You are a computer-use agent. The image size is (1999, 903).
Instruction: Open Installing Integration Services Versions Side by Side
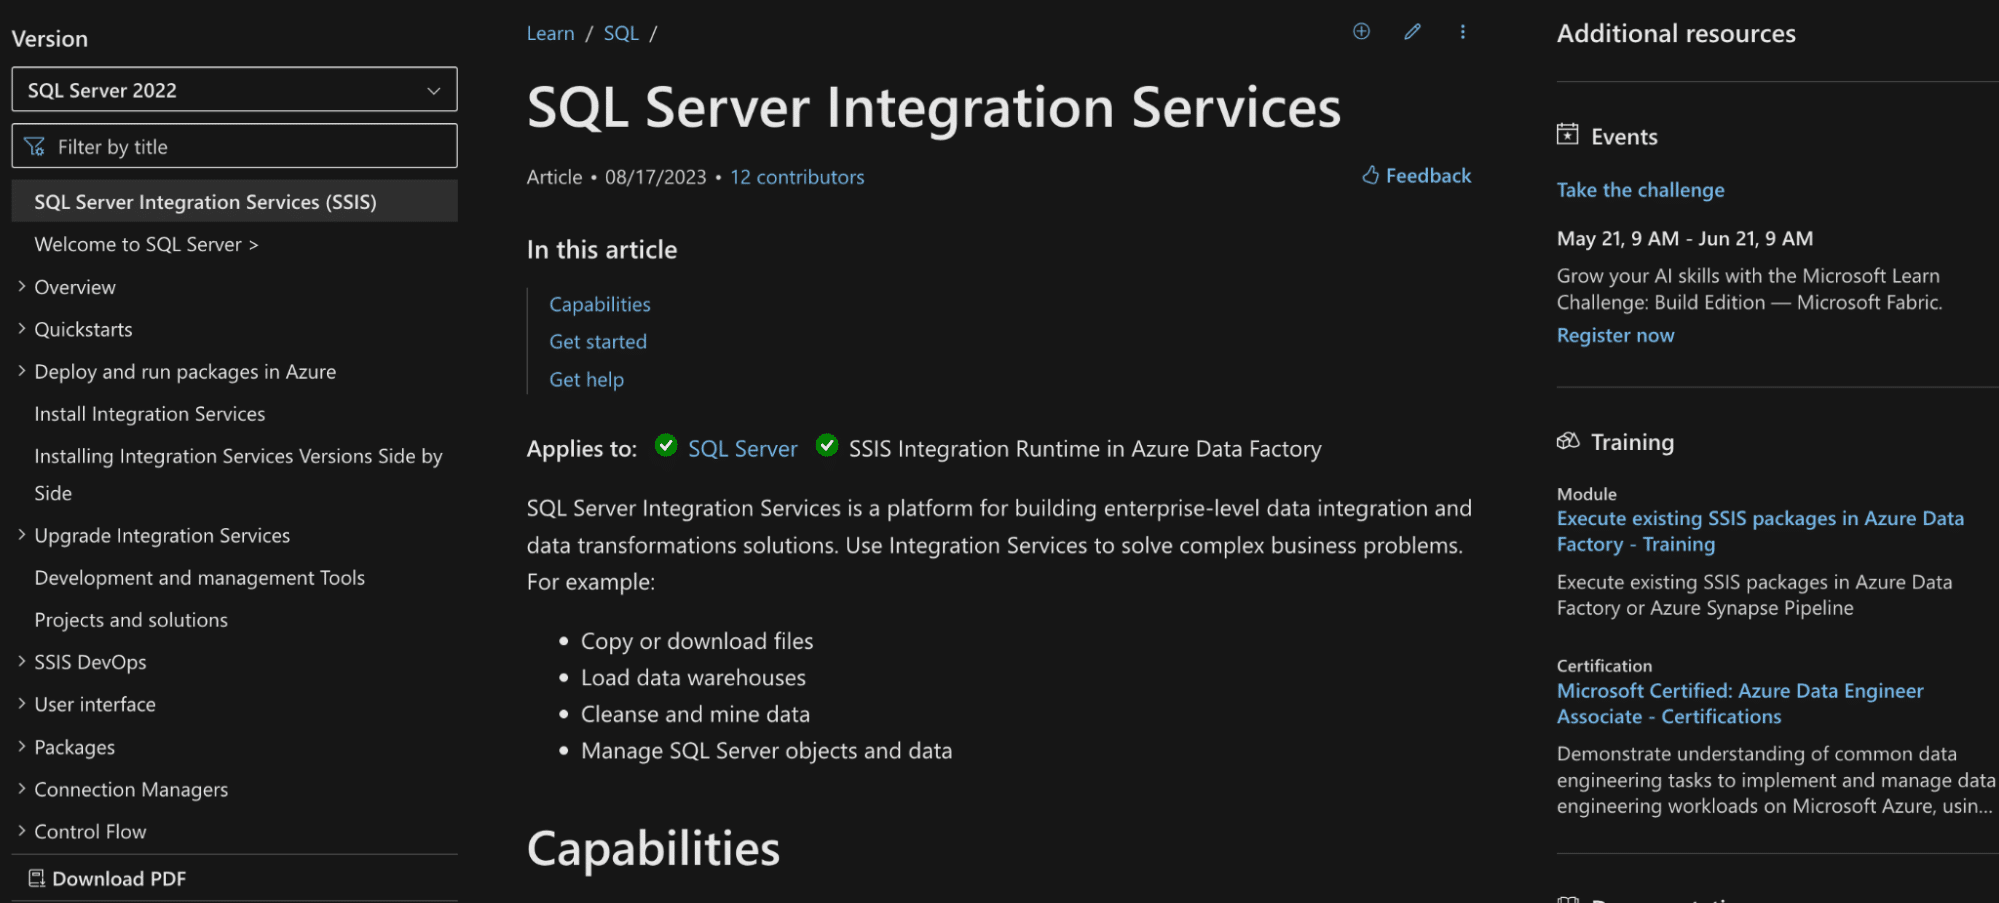point(238,475)
